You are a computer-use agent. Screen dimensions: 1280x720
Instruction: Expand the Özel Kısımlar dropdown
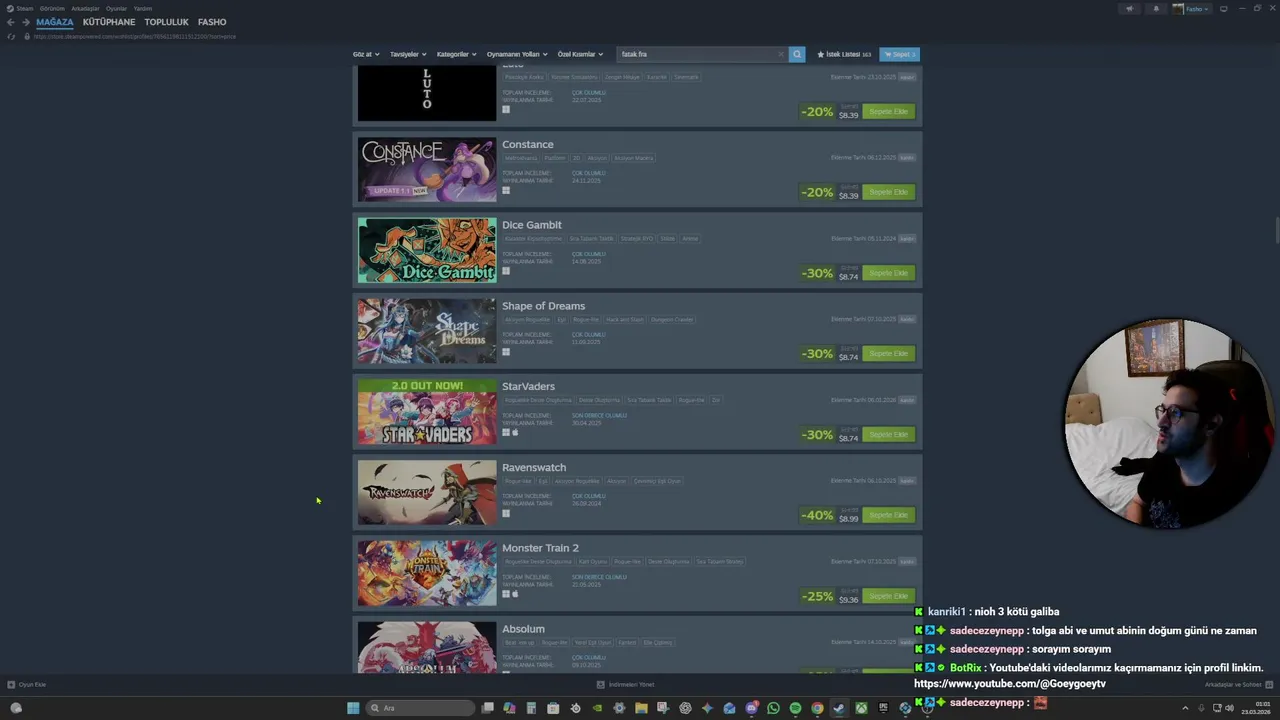point(580,54)
